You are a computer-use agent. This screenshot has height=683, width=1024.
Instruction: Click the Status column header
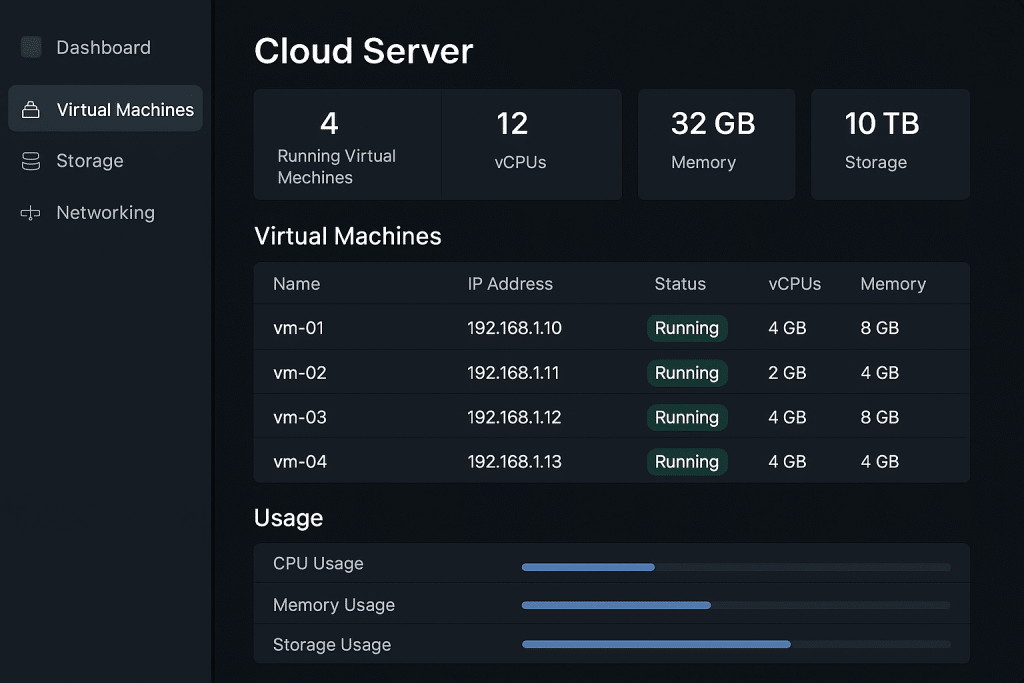click(x=680, y=284)
